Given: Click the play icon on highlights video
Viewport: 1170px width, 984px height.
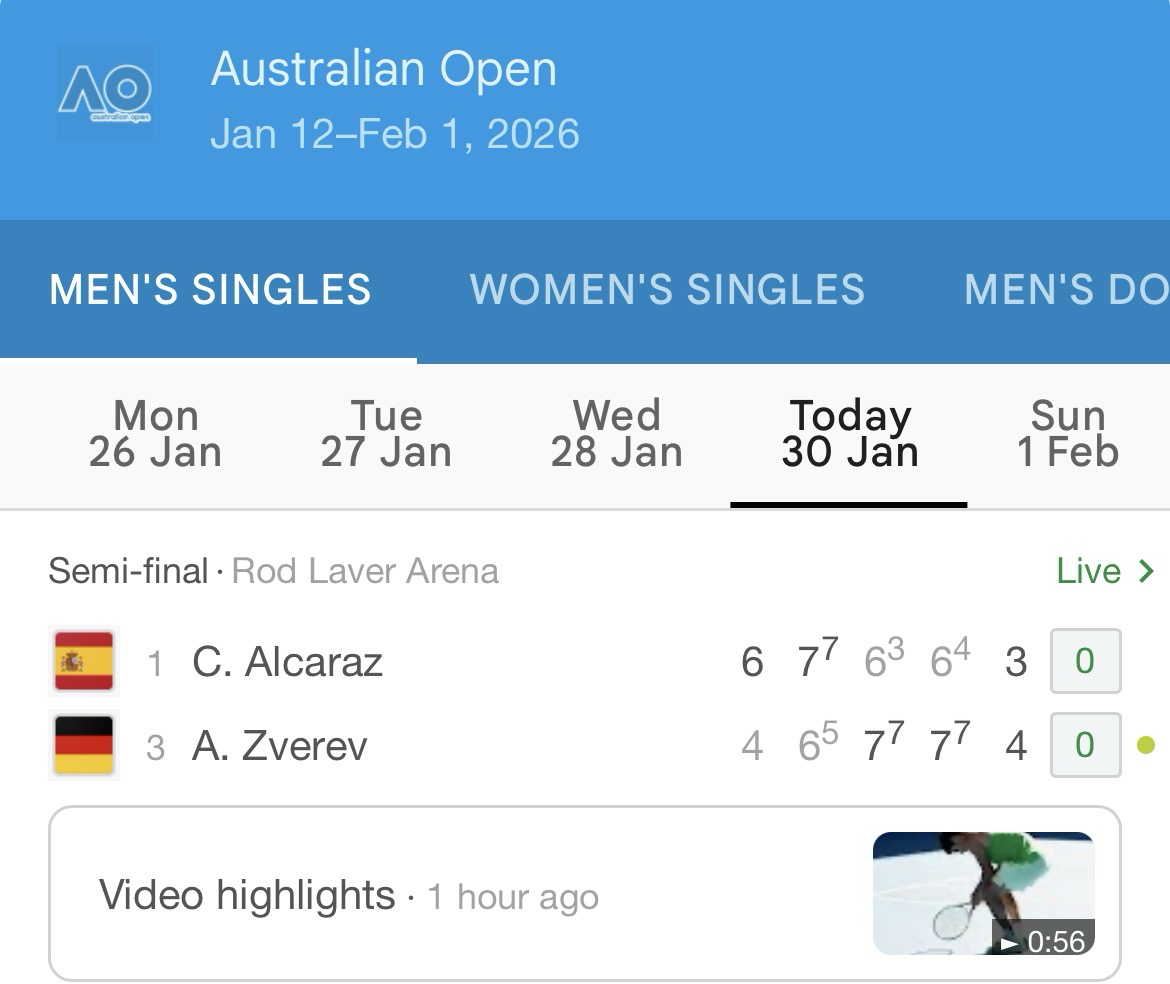Looking at the screenshot, I should click(1010, 942).
